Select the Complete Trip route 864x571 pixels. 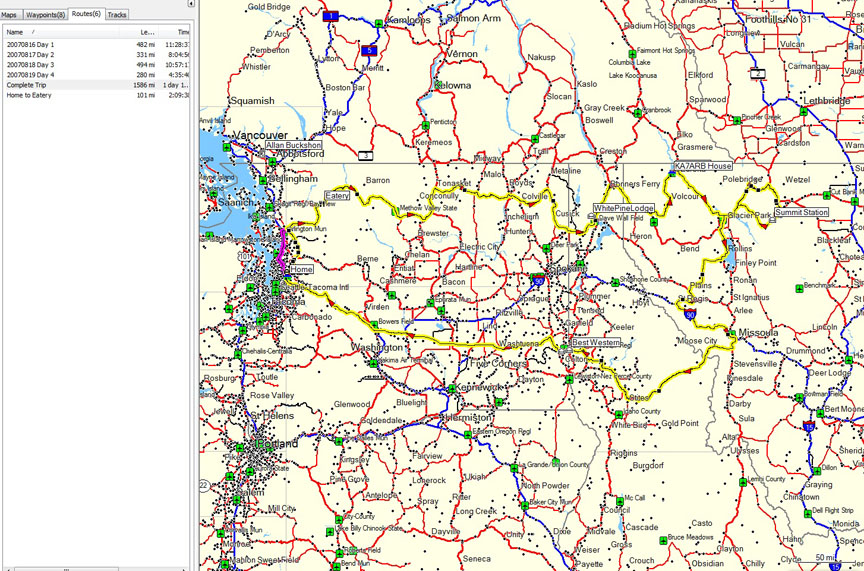(27, 85)
